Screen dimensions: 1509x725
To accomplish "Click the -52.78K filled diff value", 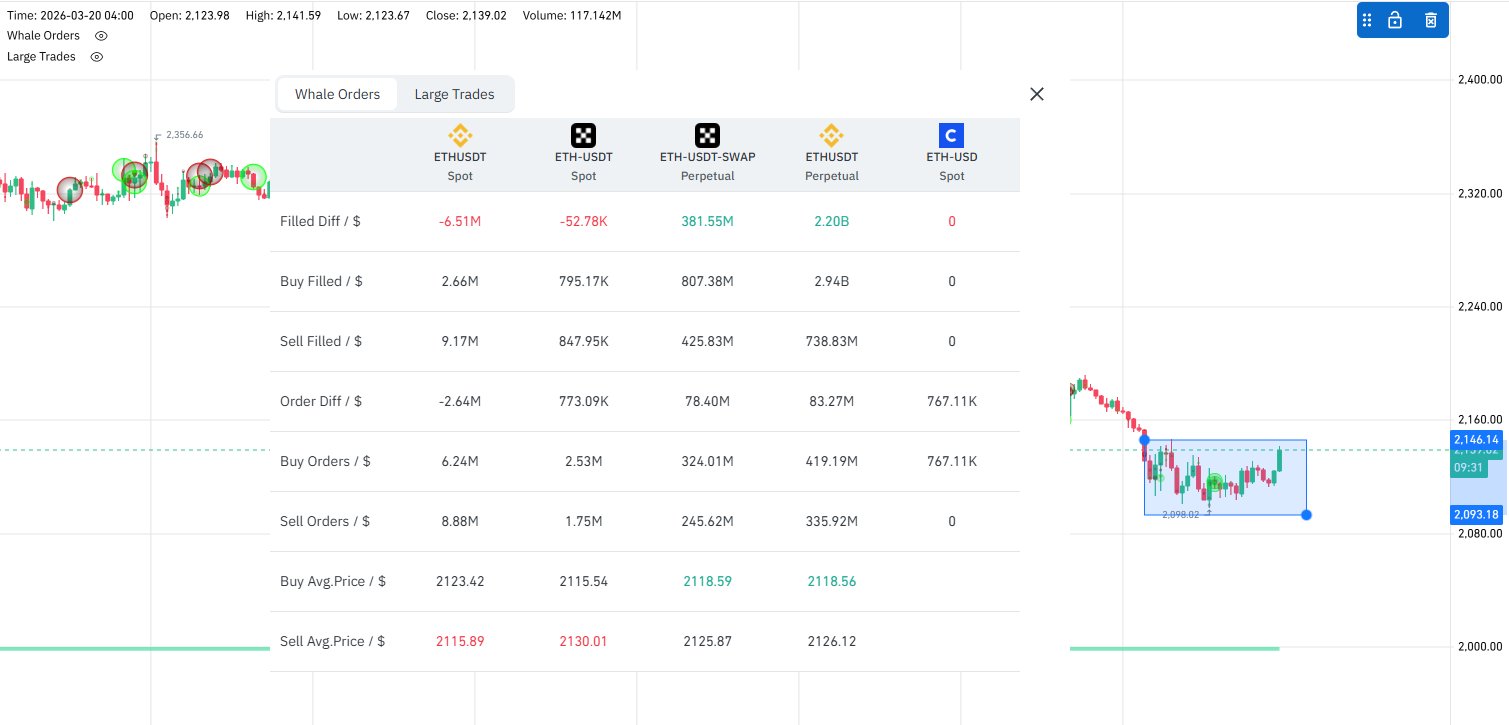I will point(583,221).
